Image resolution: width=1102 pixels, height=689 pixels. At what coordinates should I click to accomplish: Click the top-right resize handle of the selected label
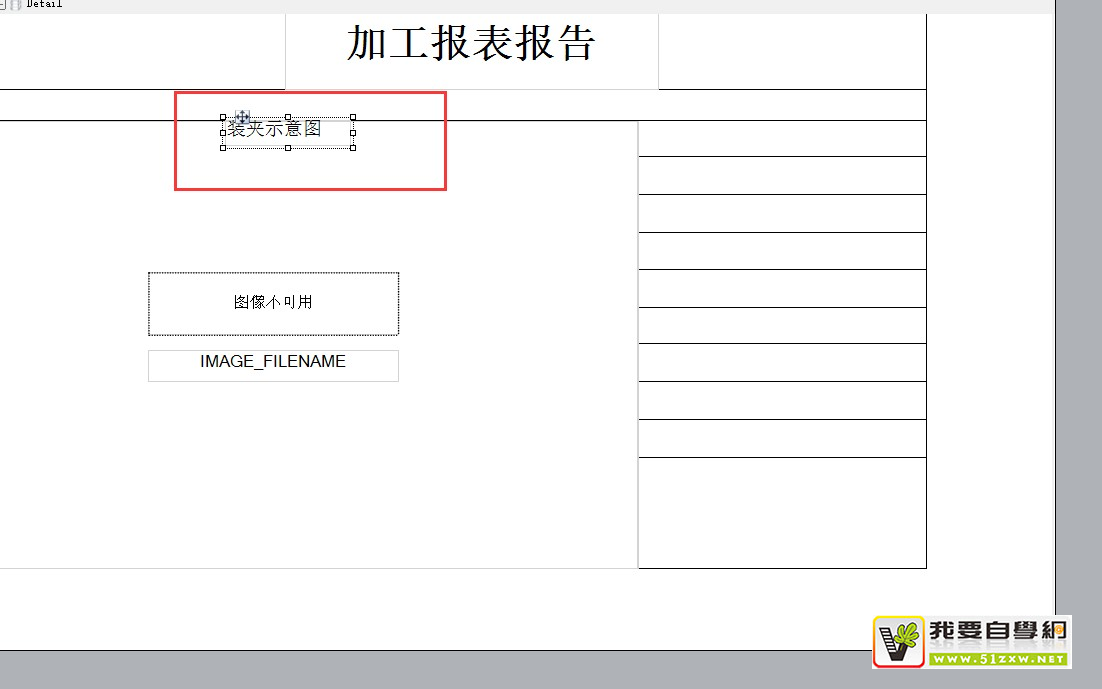tap(353, 117)
